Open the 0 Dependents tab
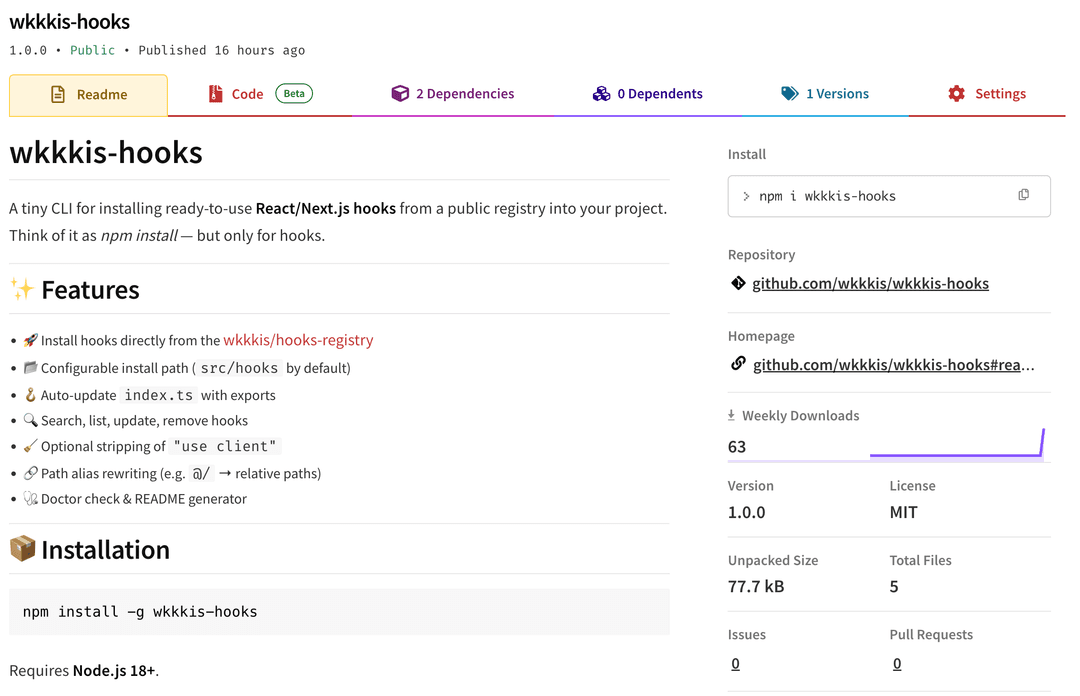1080x696 pixels. [659, 94]
